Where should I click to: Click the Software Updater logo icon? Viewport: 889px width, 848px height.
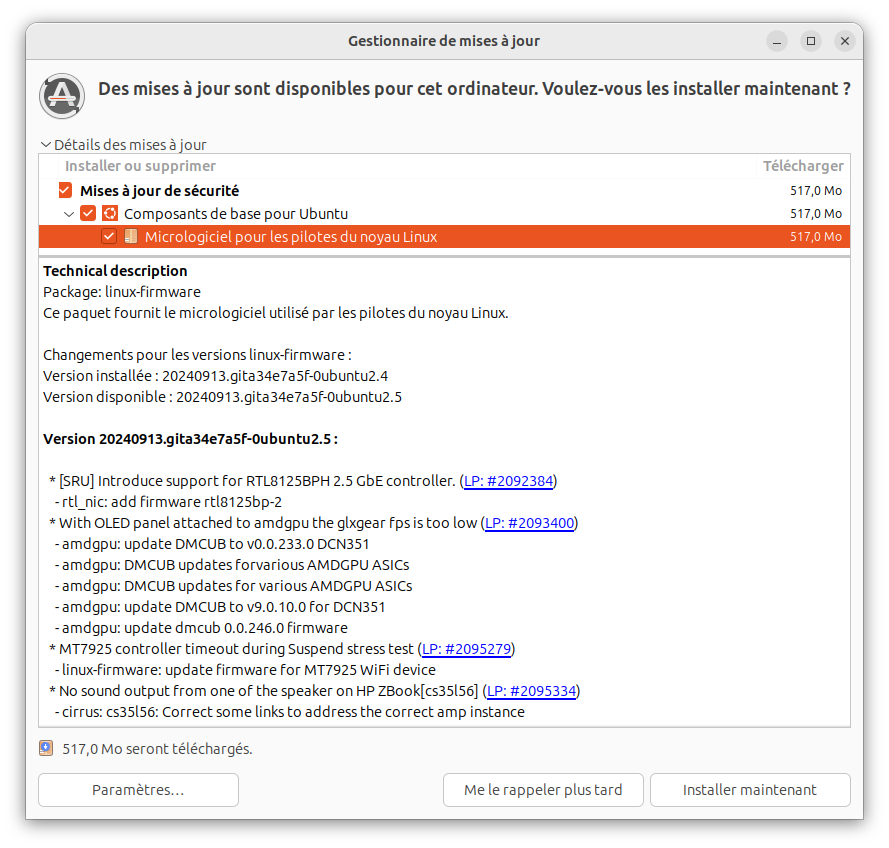tap(62, 96)
